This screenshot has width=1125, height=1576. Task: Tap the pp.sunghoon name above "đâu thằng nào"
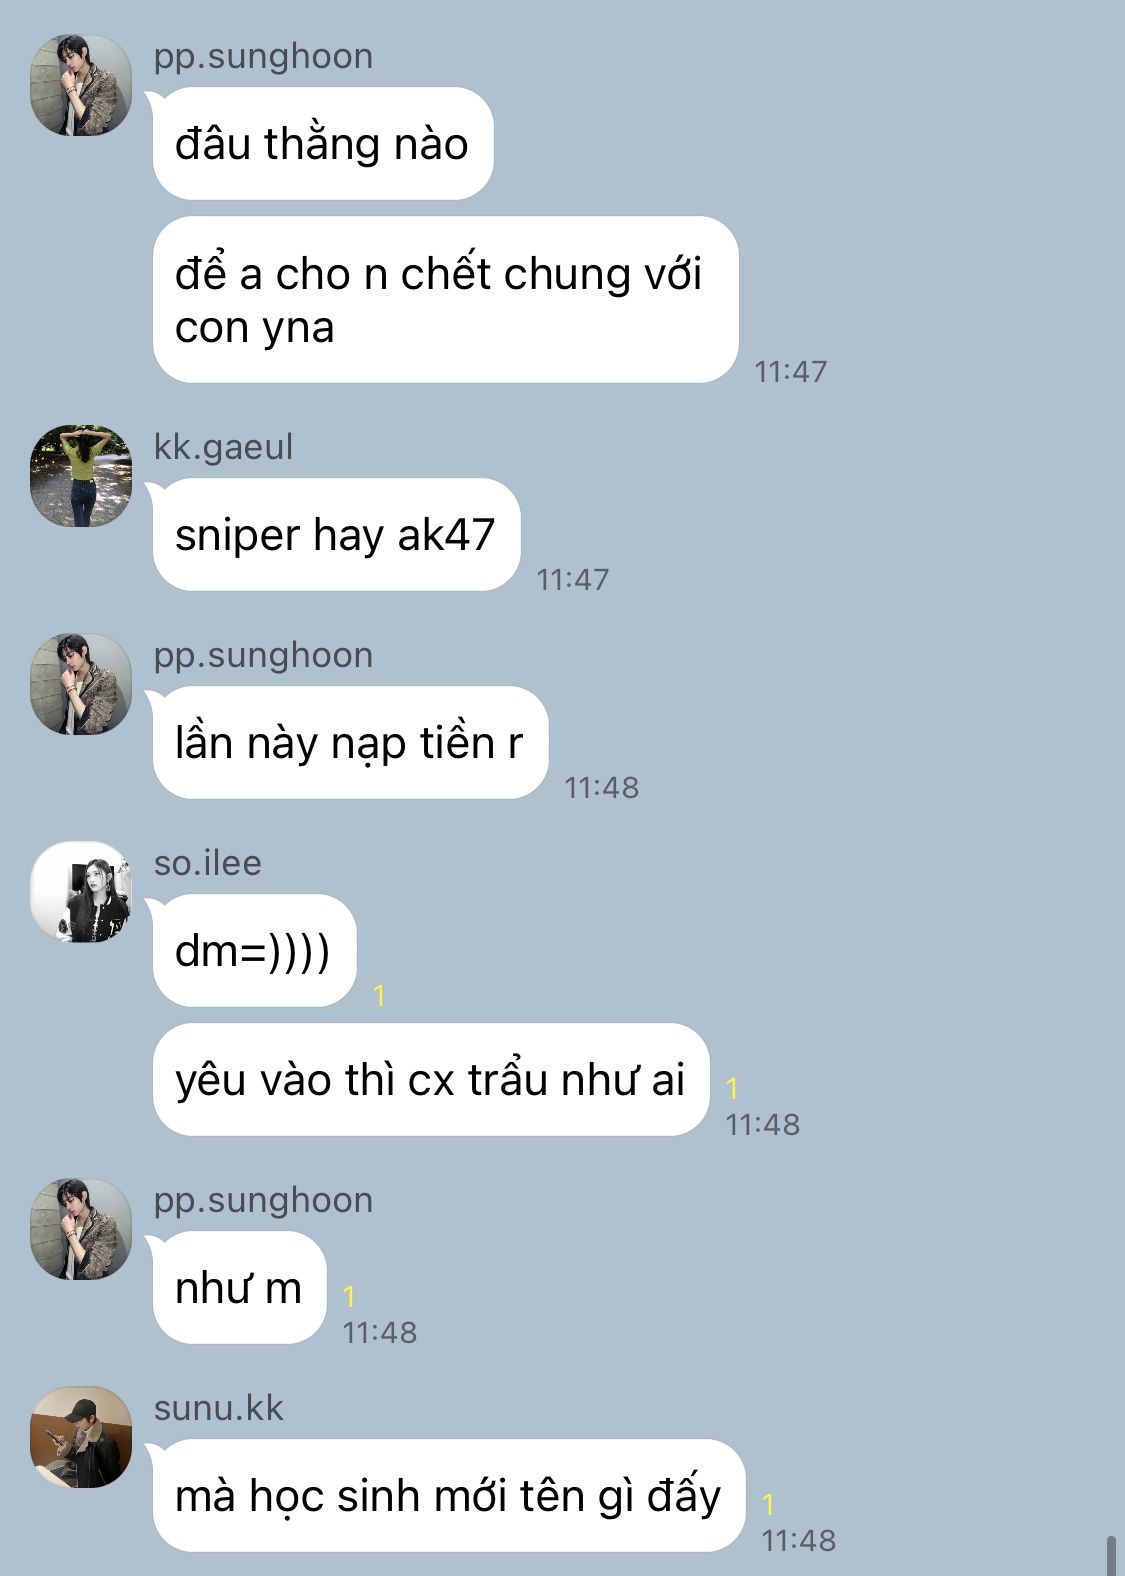(263, 57)
